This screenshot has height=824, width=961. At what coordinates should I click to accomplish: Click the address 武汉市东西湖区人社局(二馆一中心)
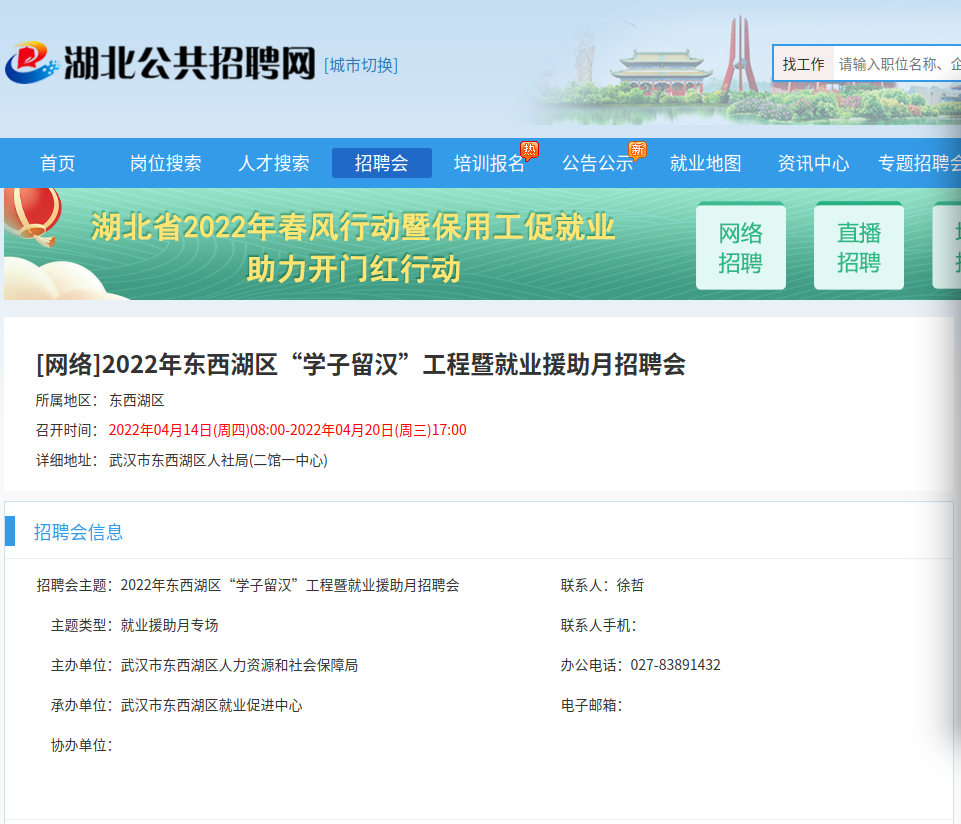point(218,460)
